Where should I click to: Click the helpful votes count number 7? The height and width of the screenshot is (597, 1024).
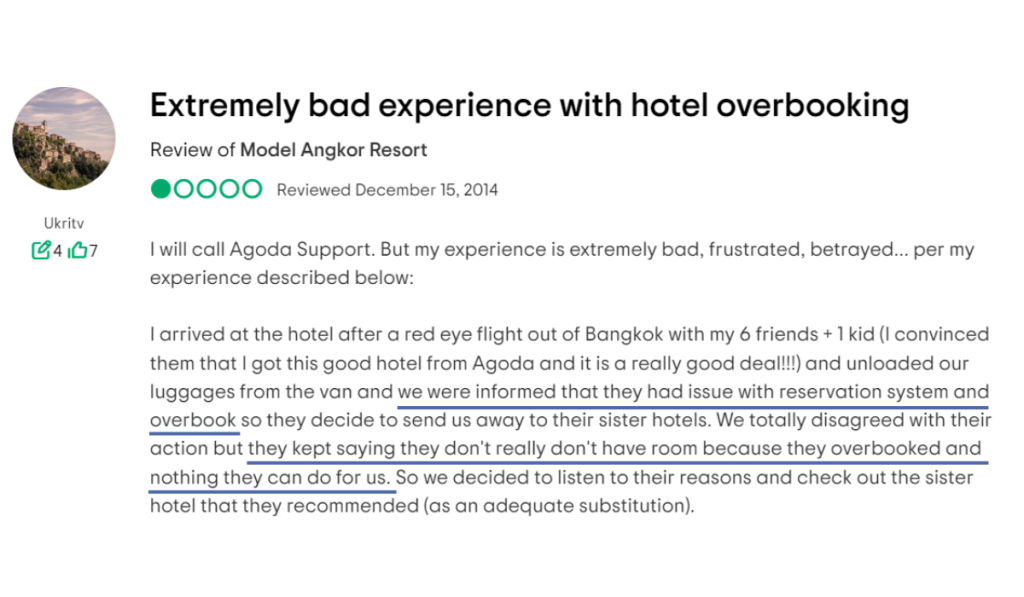(x=93, y=251)
